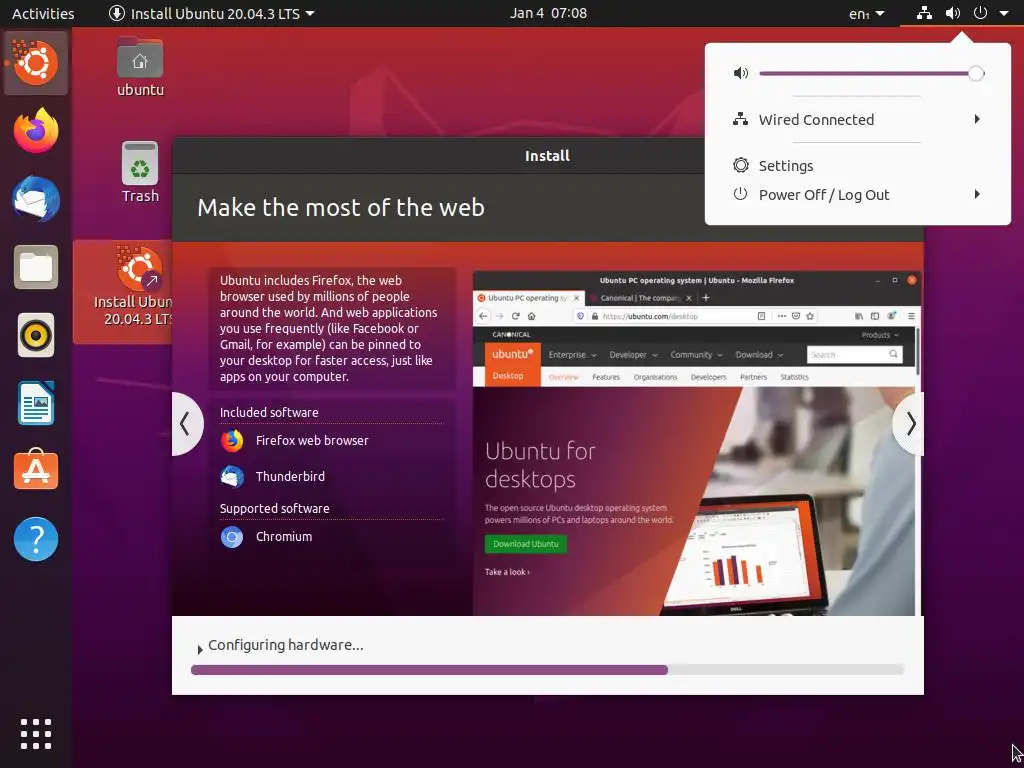This screenshot has height=768, width=1024.
Task: Open LibreOffice Writer from the dock
Action: (36, 403)
